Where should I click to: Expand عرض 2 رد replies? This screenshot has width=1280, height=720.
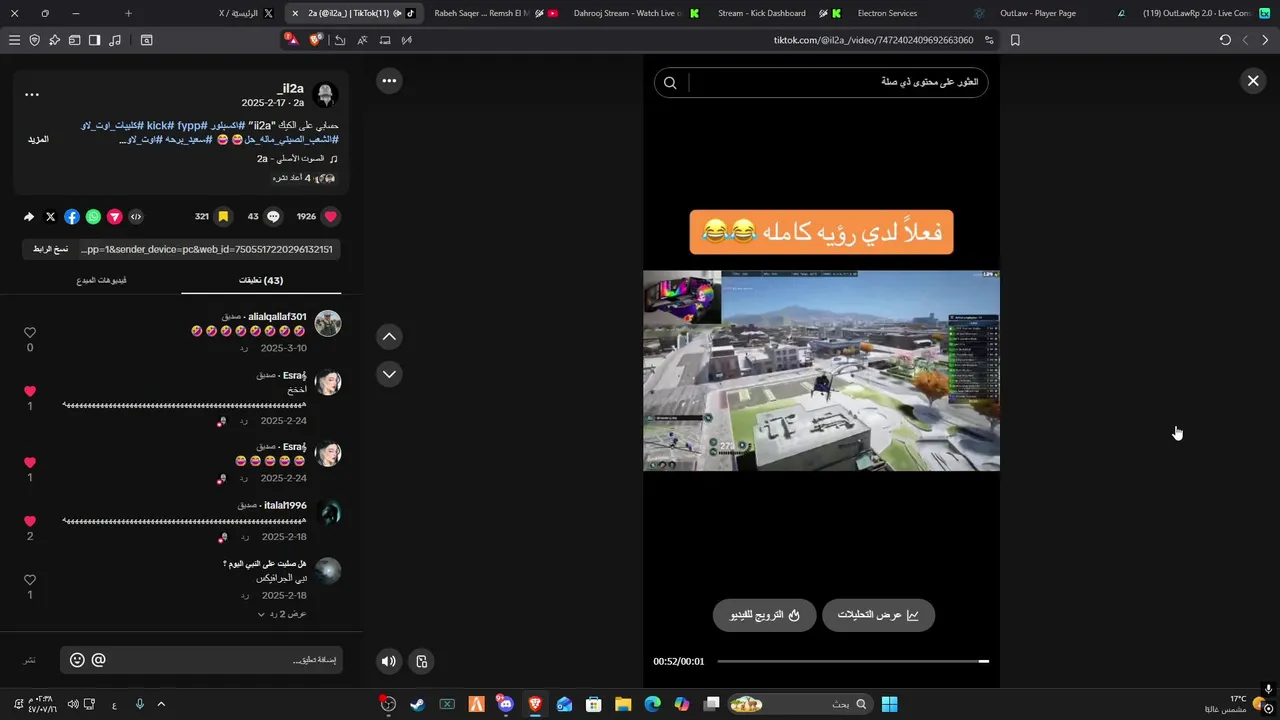[x=282, y=613]
